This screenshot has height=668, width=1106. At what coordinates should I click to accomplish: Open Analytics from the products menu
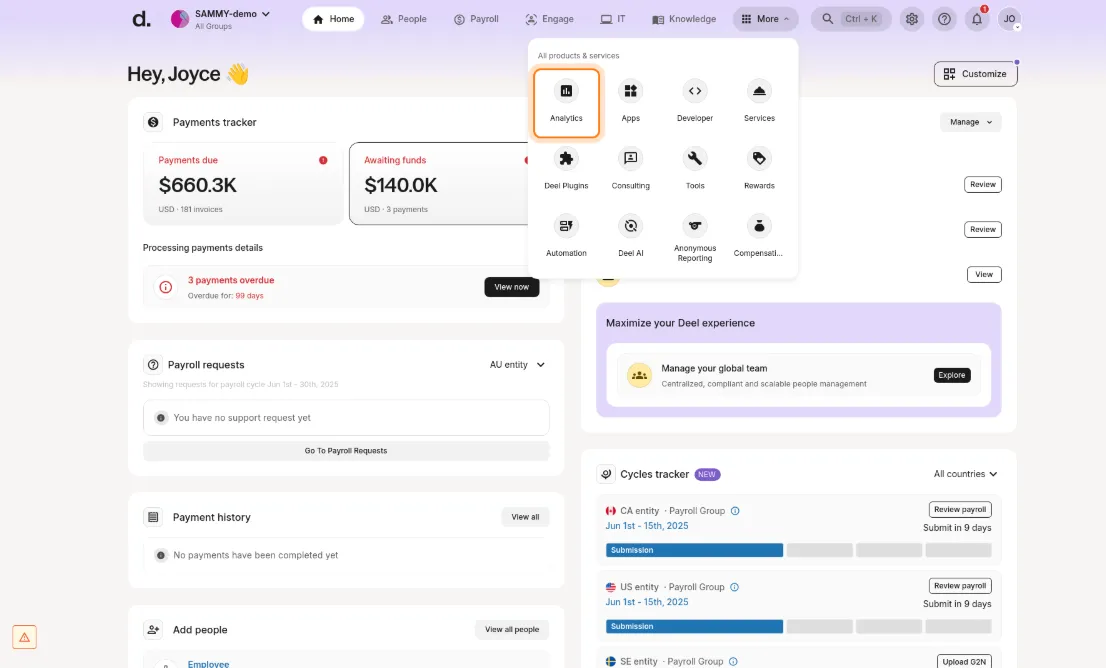[x=566, y=102]
